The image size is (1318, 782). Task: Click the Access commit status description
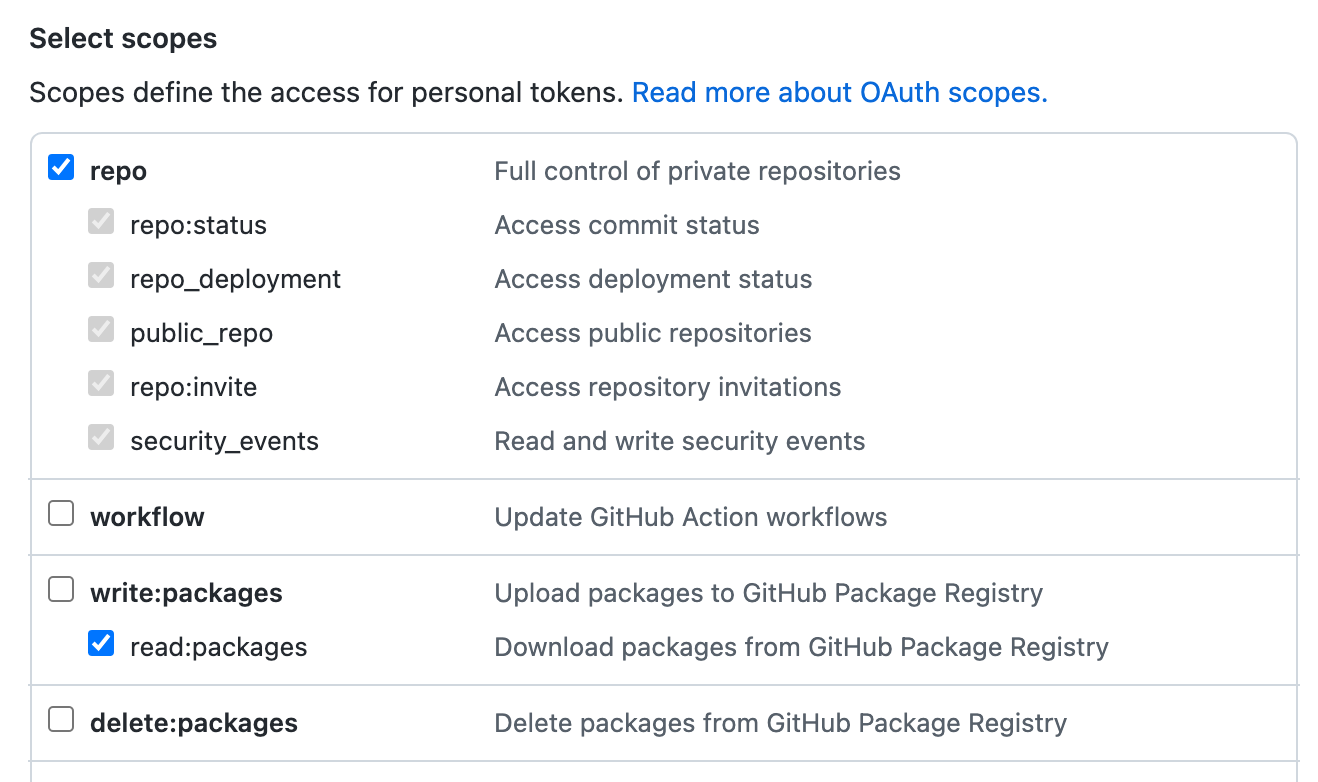(x=626, y=224)
